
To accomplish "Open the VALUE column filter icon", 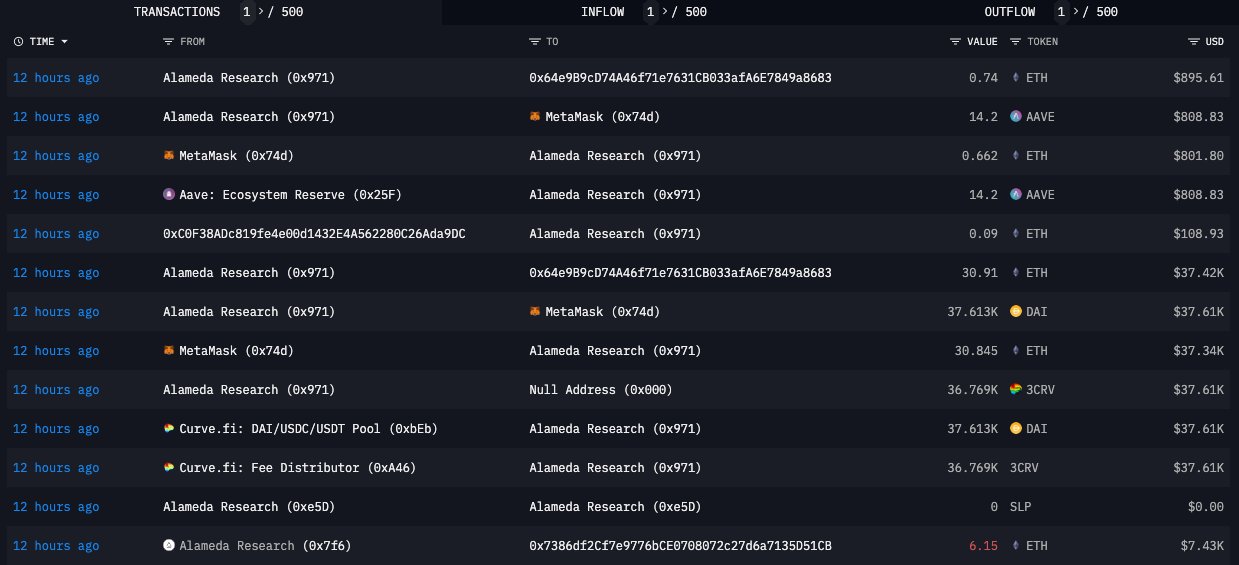I will (x=955, y=42).
